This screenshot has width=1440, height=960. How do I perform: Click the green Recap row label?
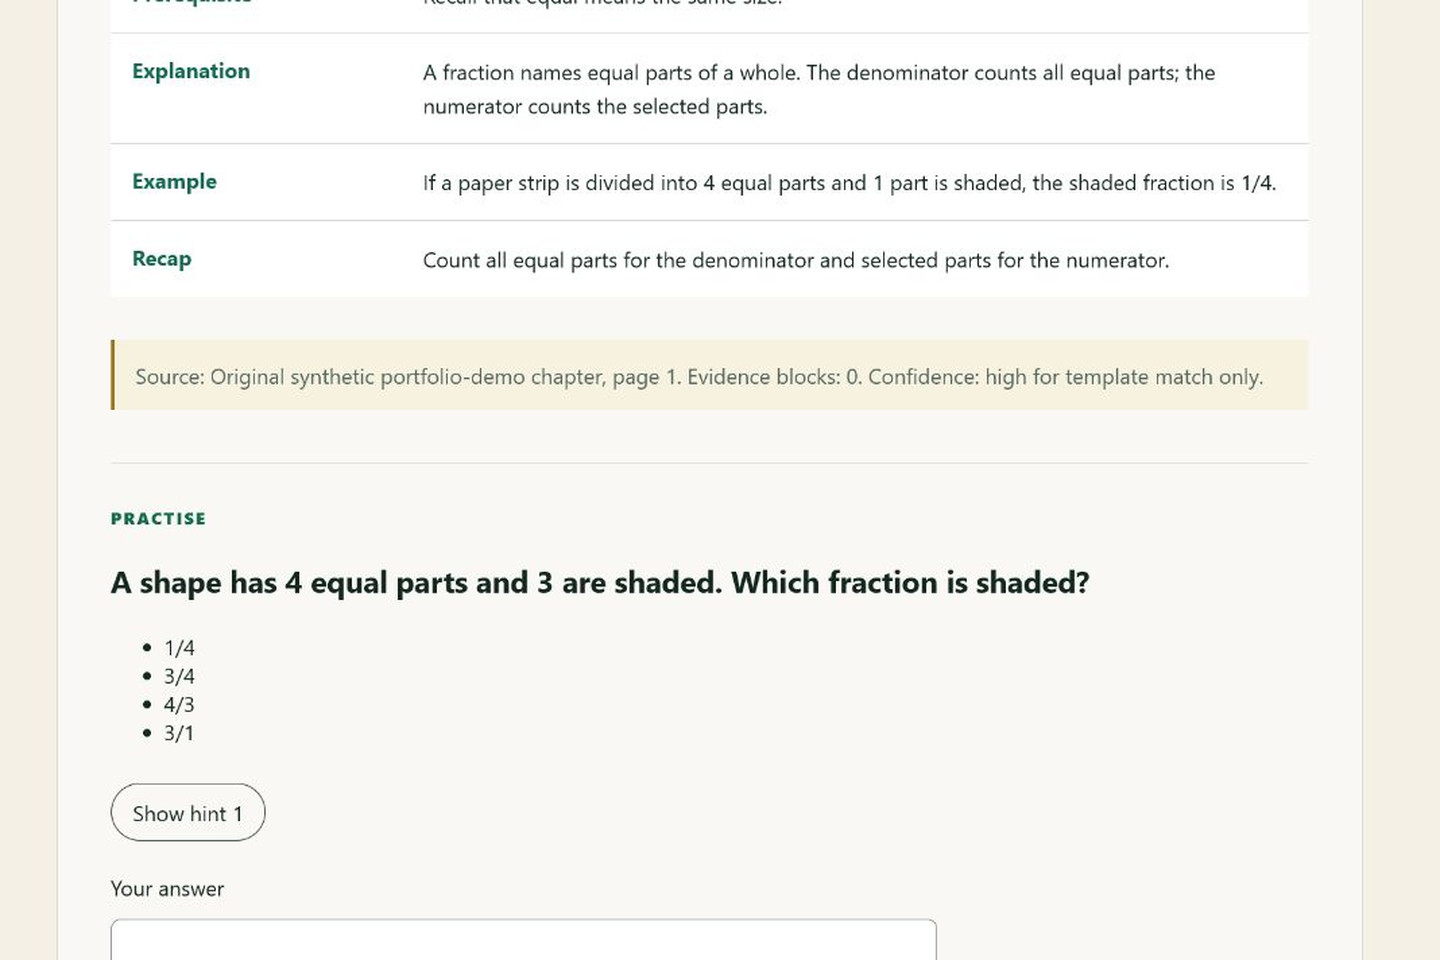161,258
